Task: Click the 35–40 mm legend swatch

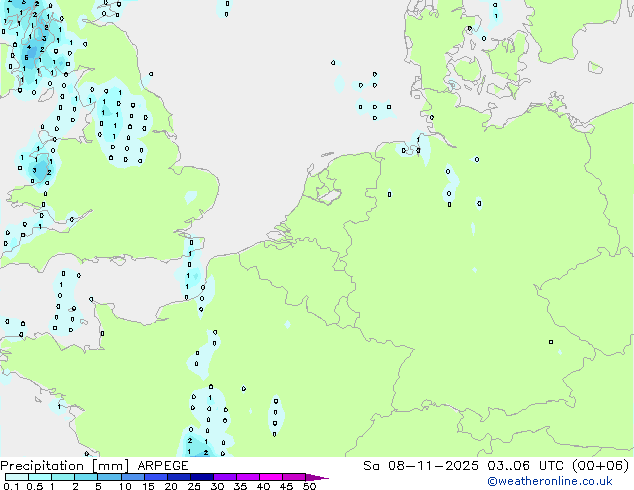Action: pos(248,477)
